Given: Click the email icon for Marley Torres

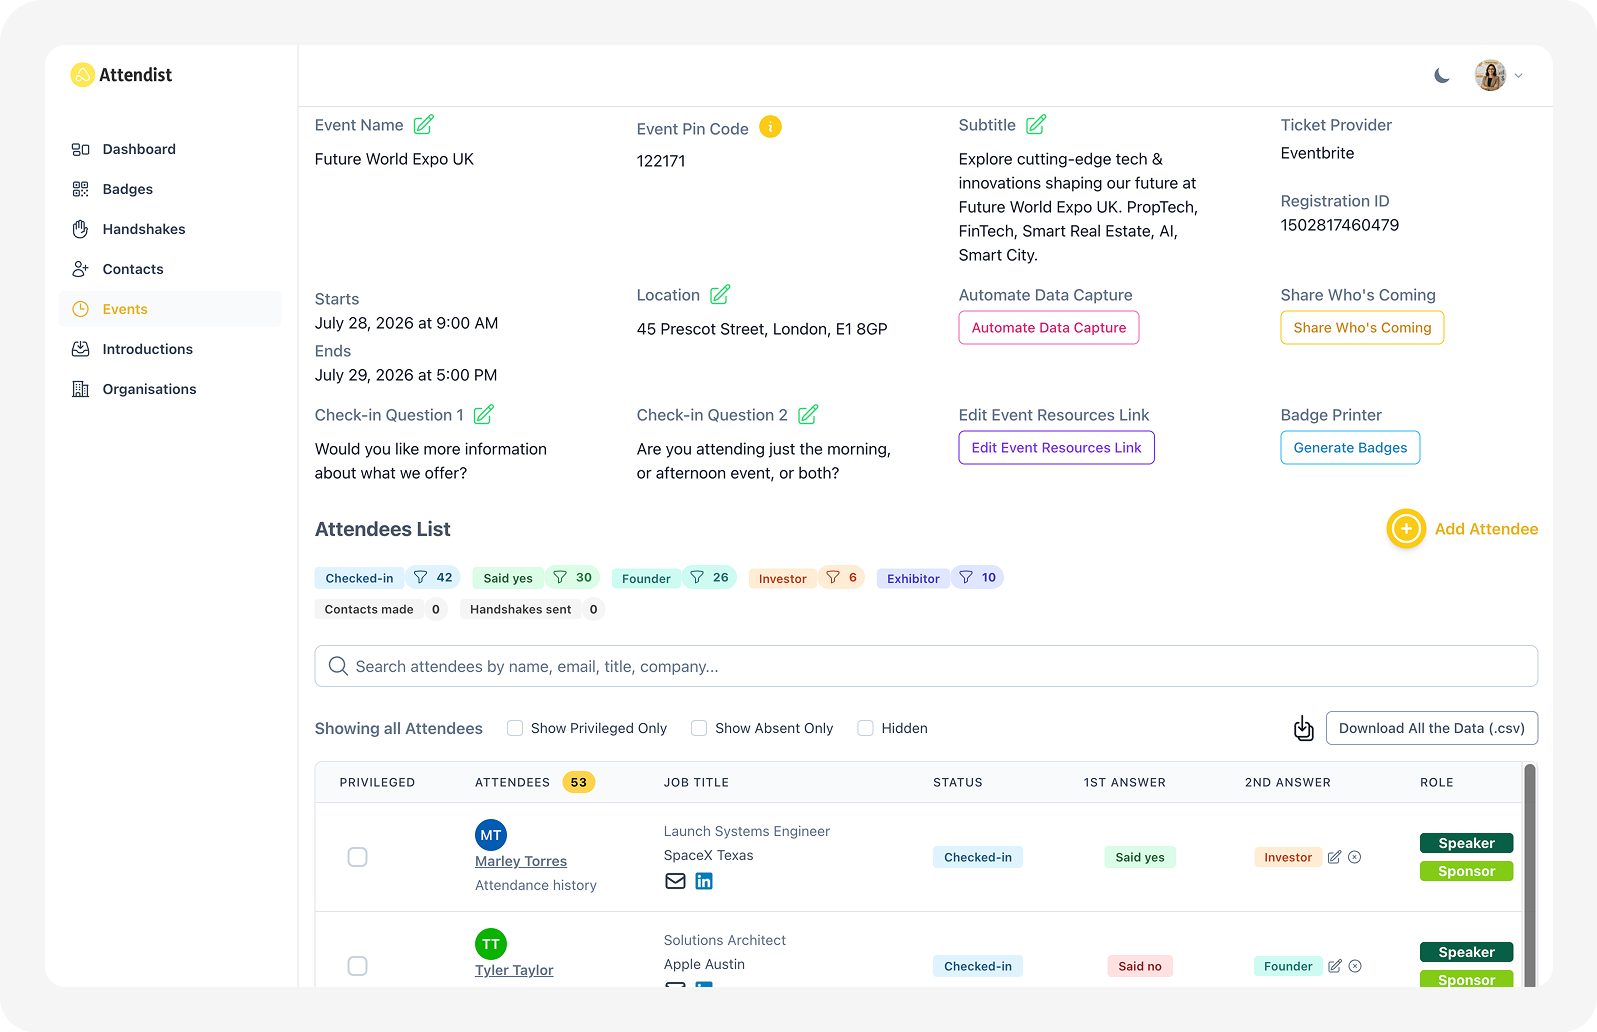Looking at the screenshot, I should [676, 881].
